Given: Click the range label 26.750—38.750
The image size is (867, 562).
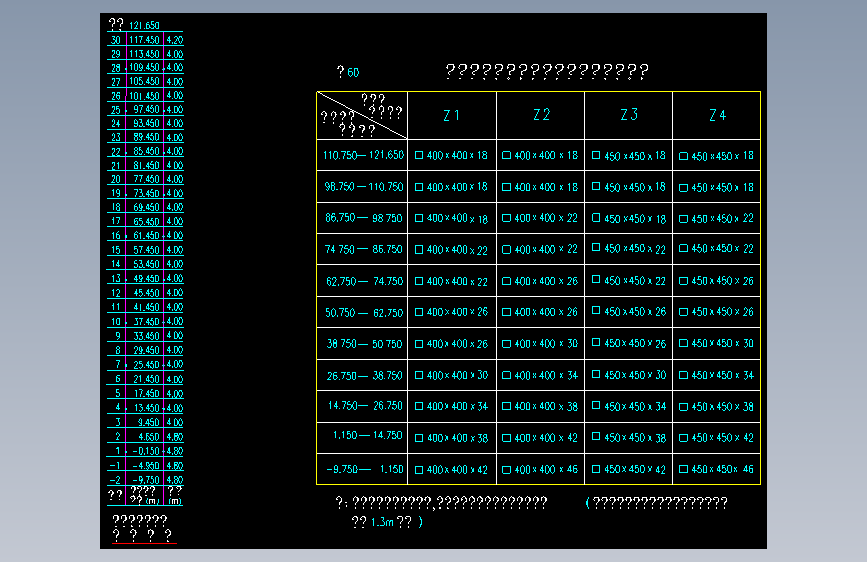Looking at the screenshot, I should (x=364, y=376).
